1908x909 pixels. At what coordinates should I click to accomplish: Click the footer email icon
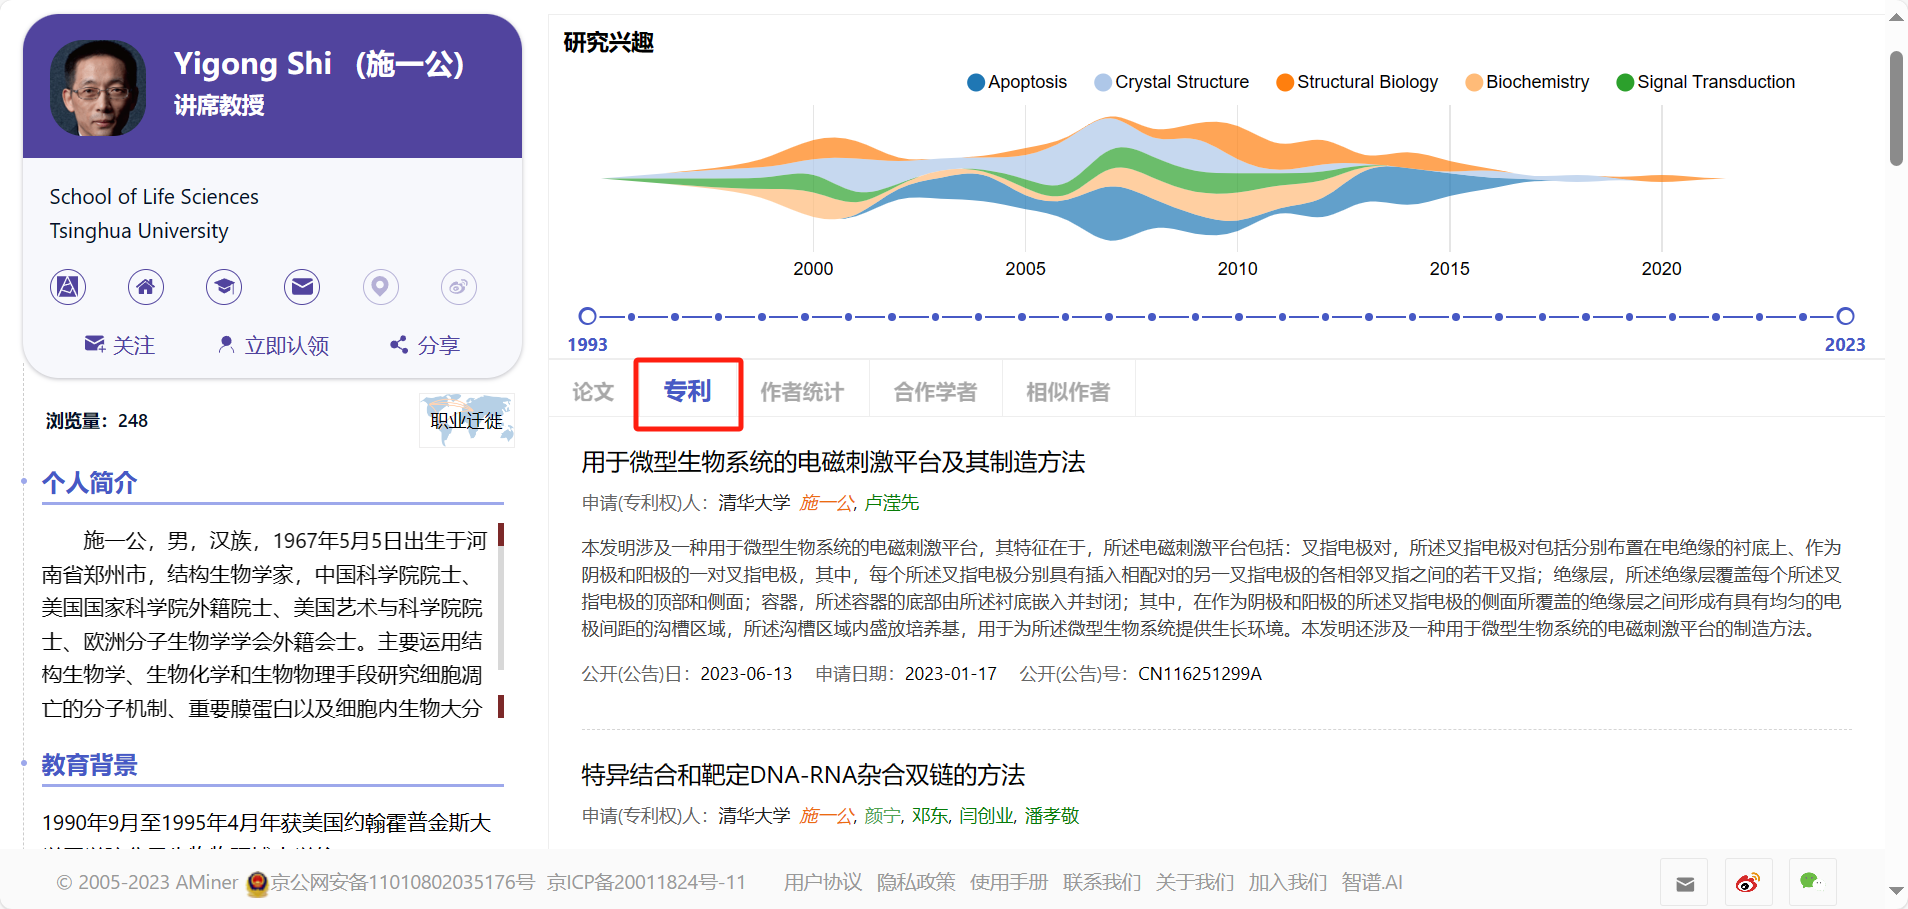click(x=1685, y=883)
